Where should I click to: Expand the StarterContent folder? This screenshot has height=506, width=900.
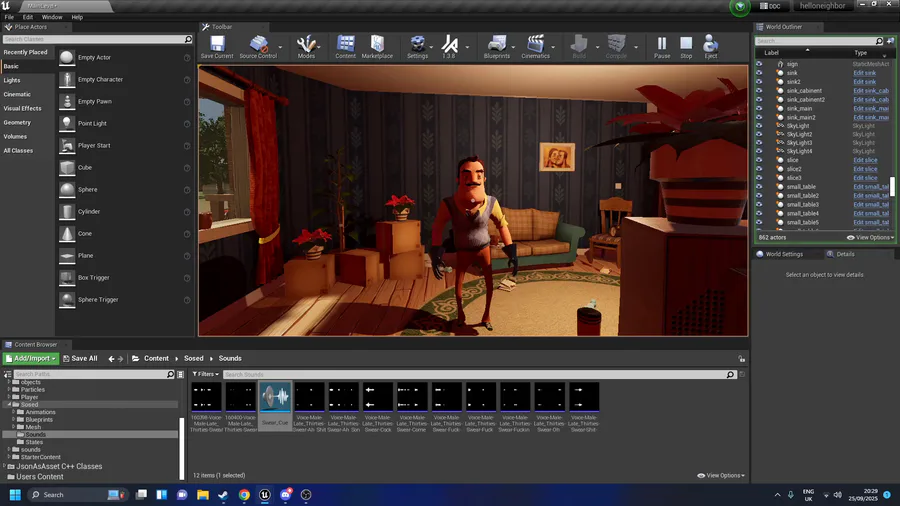tap(10, 457)
